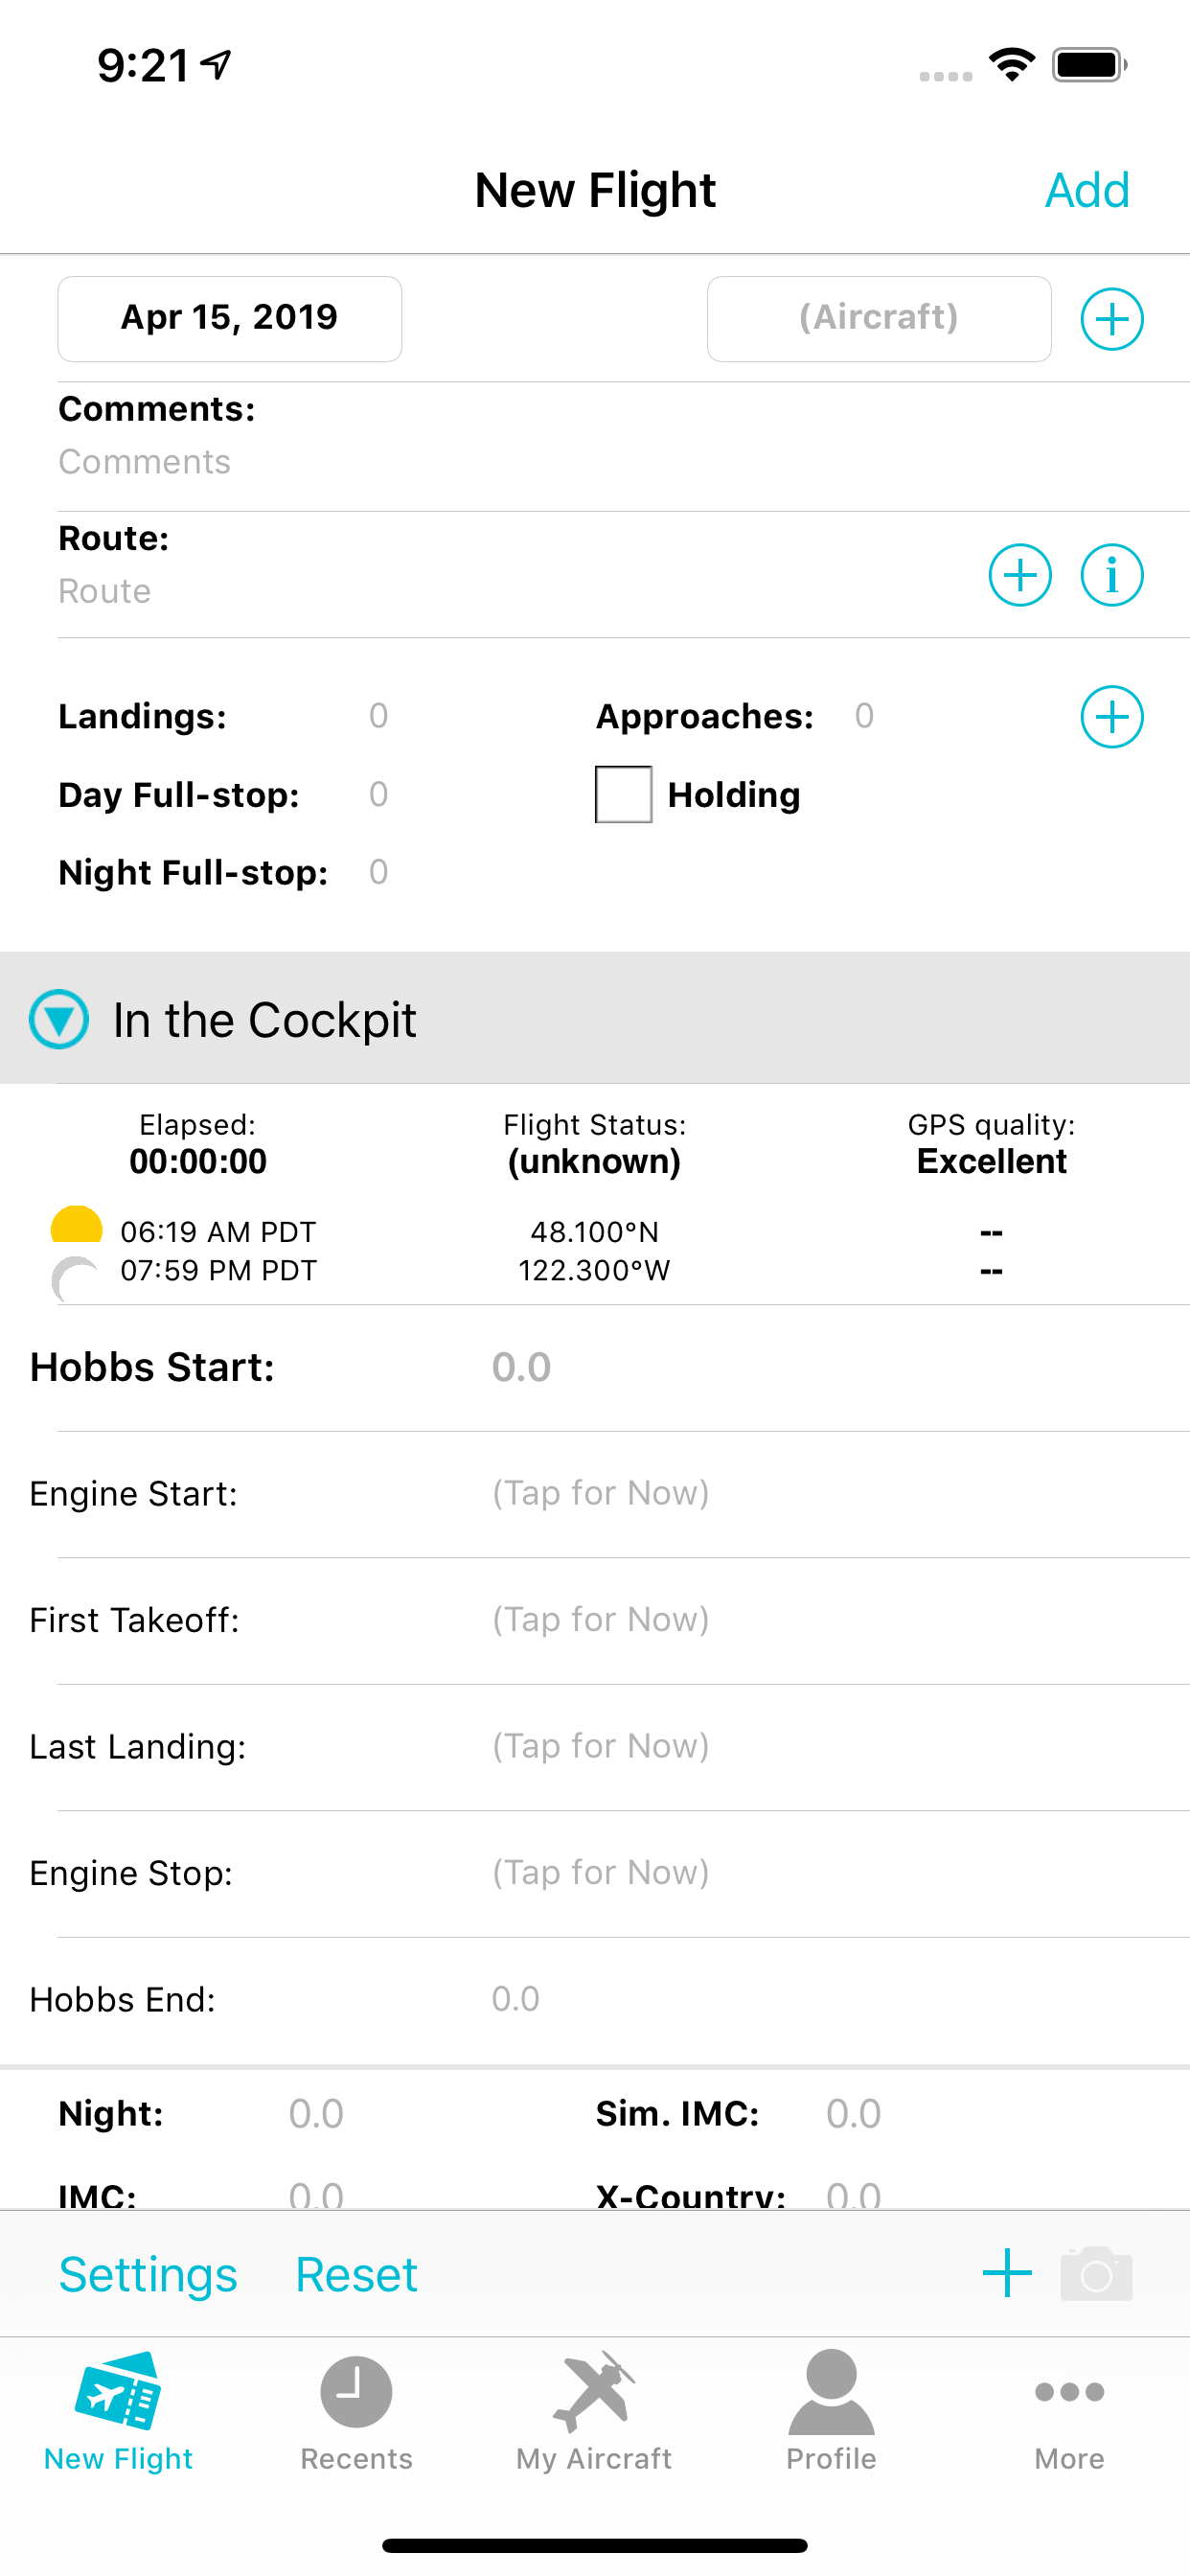Image resolution: width=1190 pixels, height=2576 pixels.
Task: Open the Route info icon
Action: [x=1111, y=575]
